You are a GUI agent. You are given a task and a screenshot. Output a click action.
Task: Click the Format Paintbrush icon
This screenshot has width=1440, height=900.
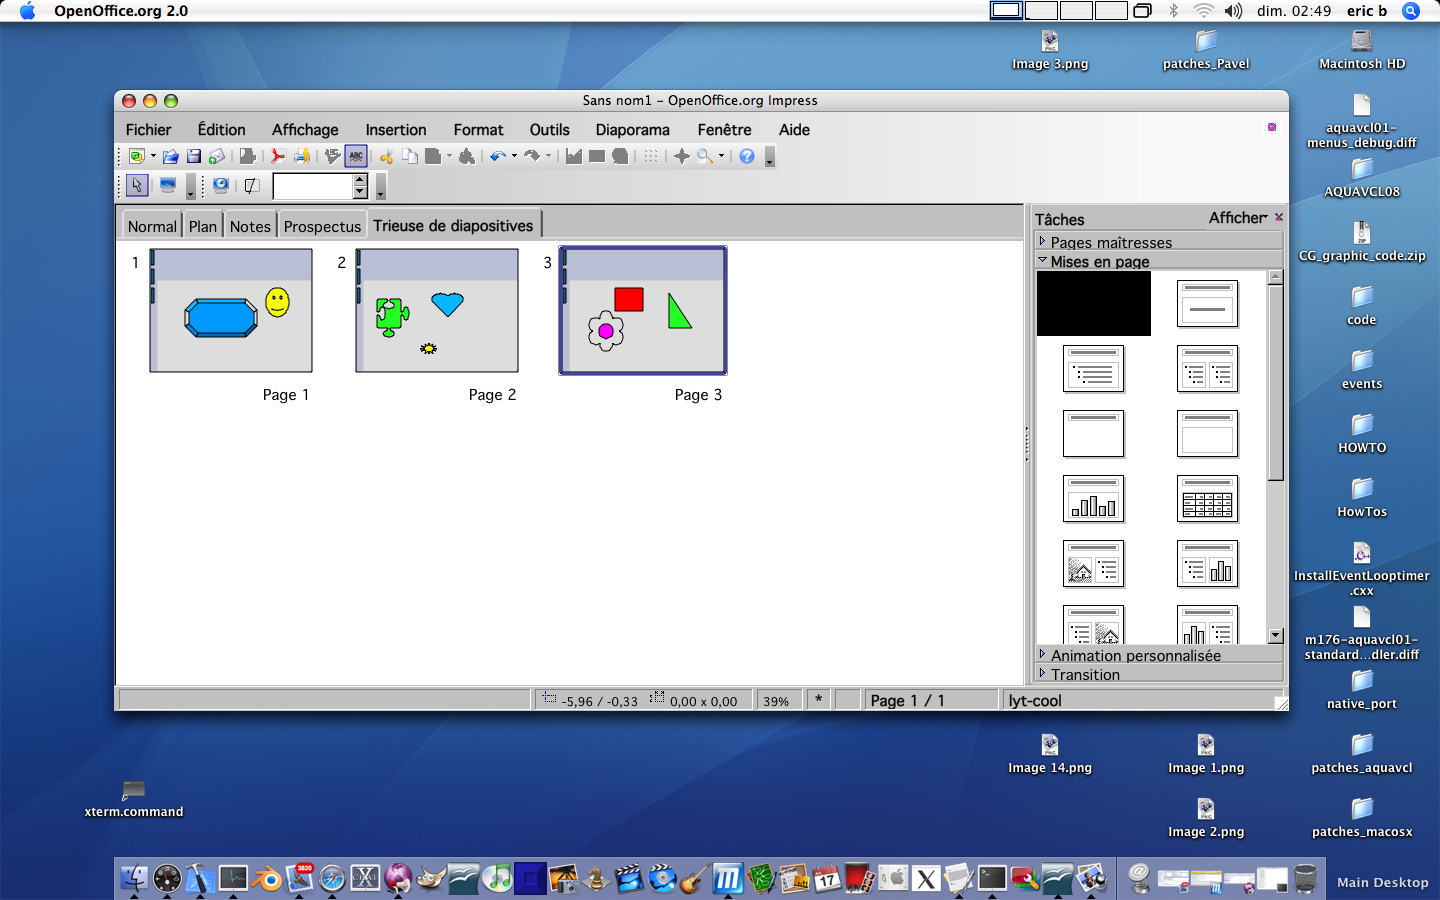click(466, 156)
